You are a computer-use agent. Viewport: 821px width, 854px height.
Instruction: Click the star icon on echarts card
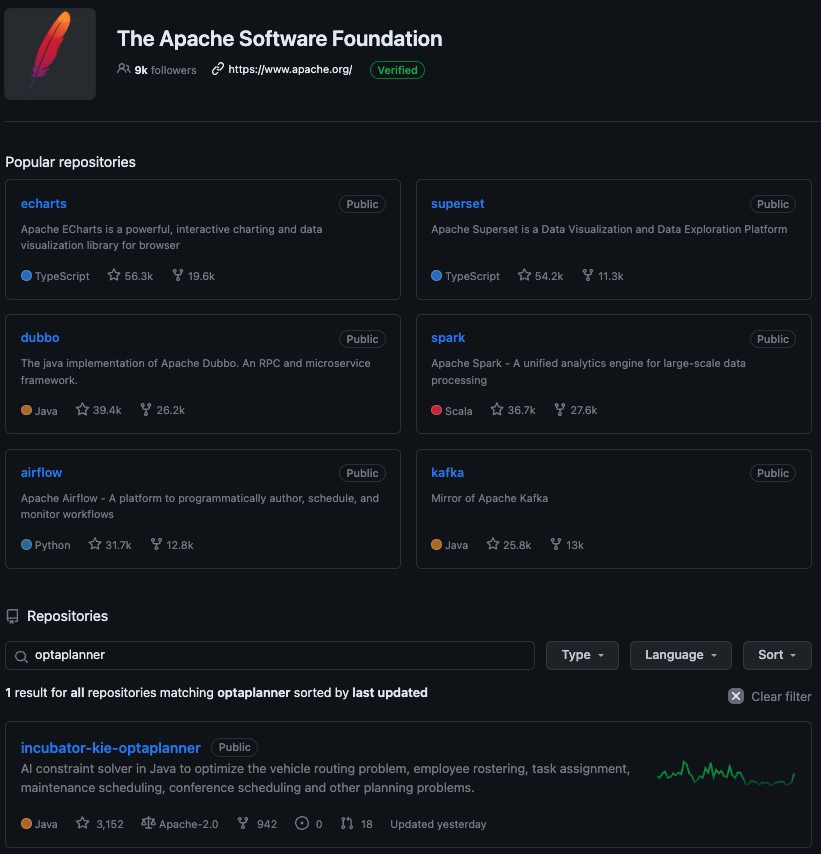pos(114,275)
